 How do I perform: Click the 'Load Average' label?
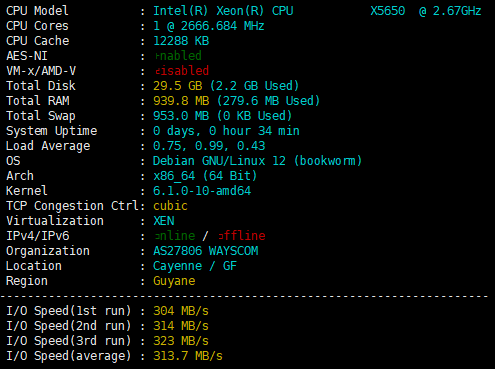tap(48, 146)
